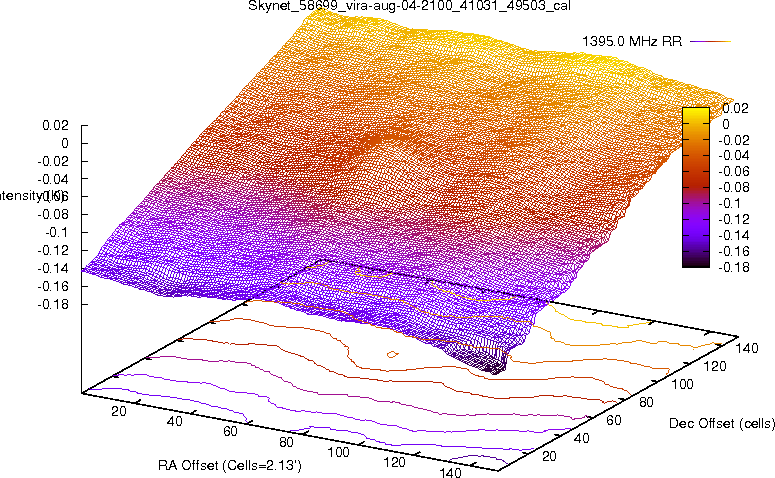Click the "-0.04" label on the color bar
Image resolution: width=775 pixels, height=478 pixels.
pos(733,156)
